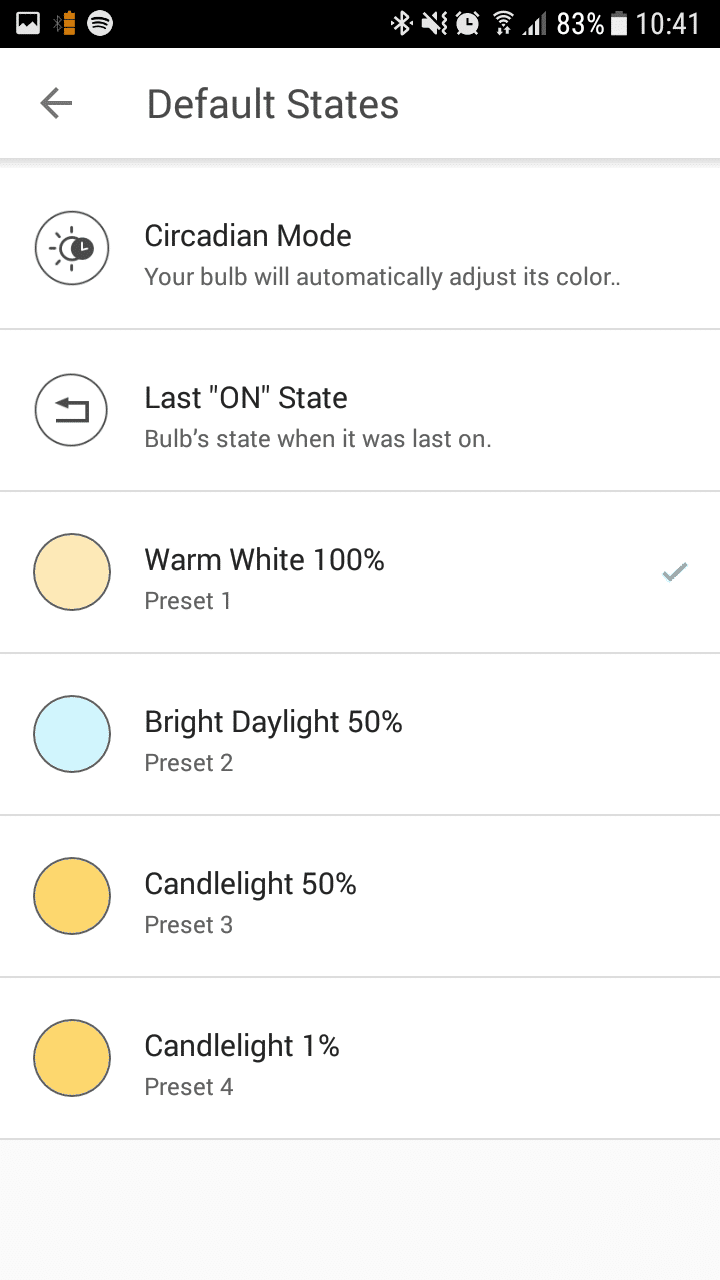Tap the Candlelight 50% label
The height and width of the screenshot is (1280, 720).
tap(250, 884)
